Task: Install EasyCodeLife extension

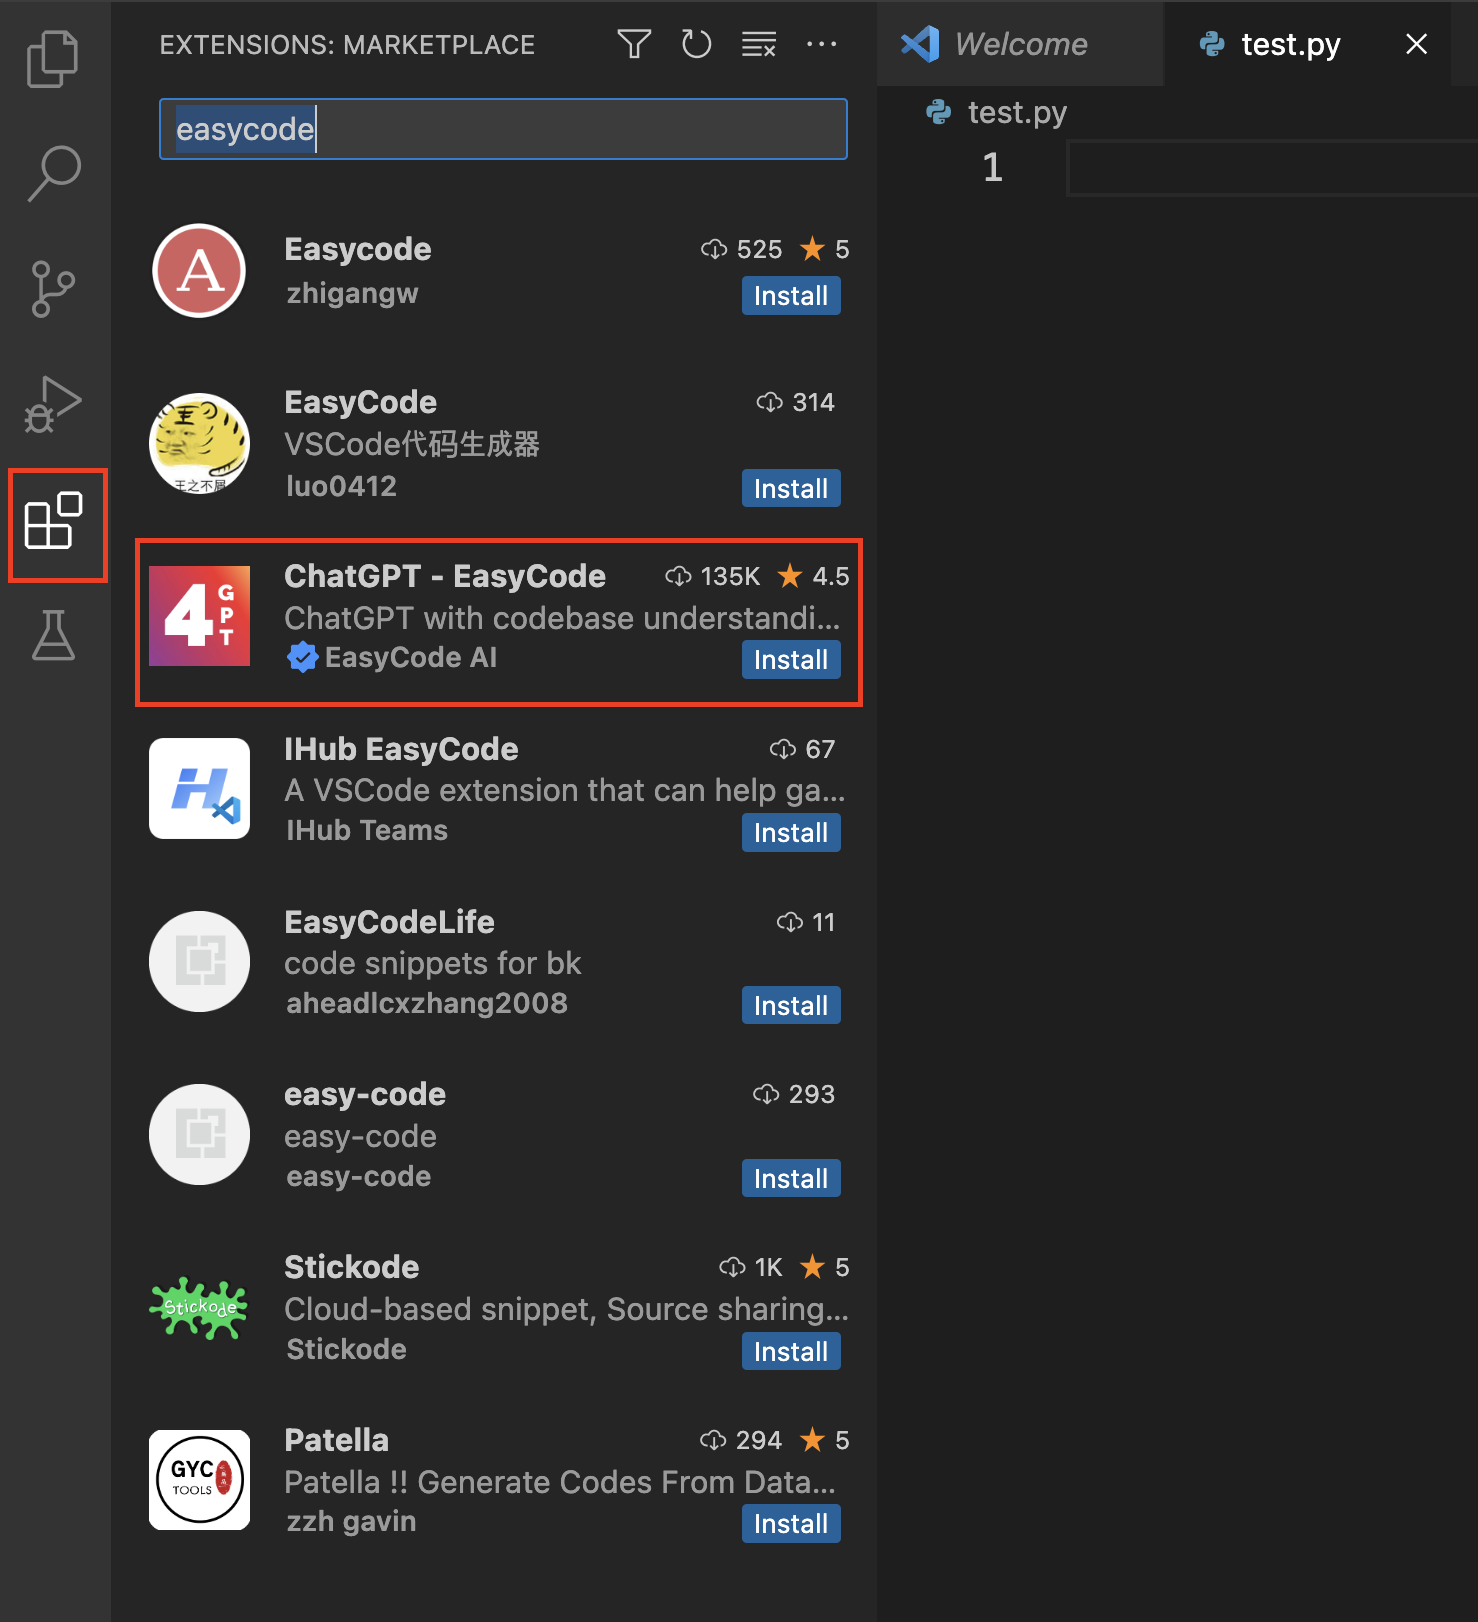Action: coord(791,1006)
